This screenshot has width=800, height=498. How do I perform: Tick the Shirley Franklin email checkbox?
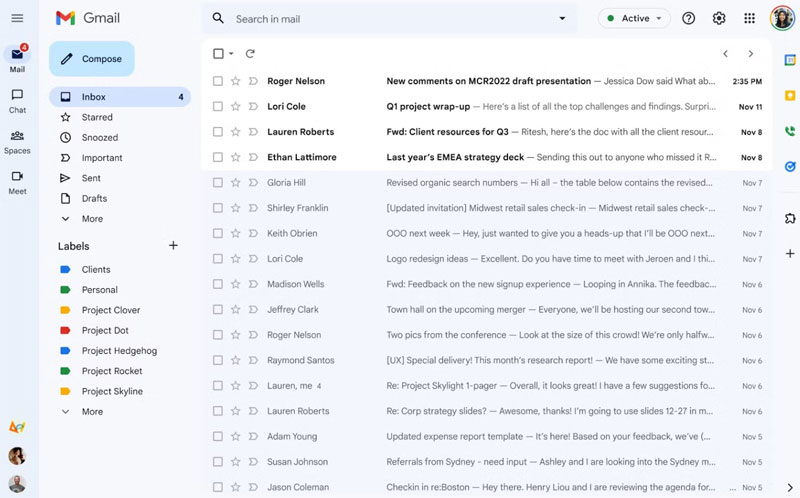218,208
